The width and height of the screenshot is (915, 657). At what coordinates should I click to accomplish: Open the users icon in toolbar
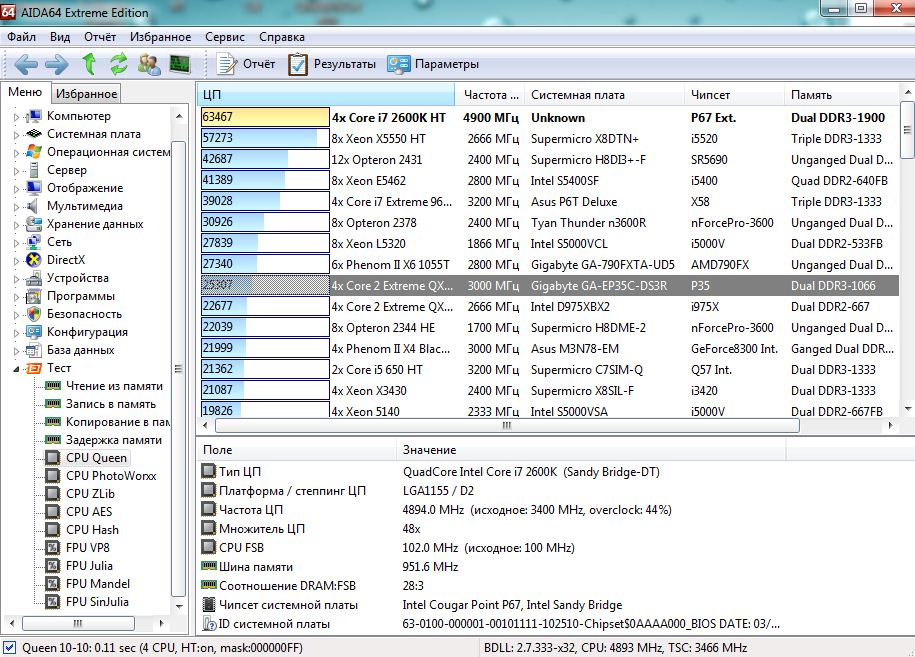point(149,65)
